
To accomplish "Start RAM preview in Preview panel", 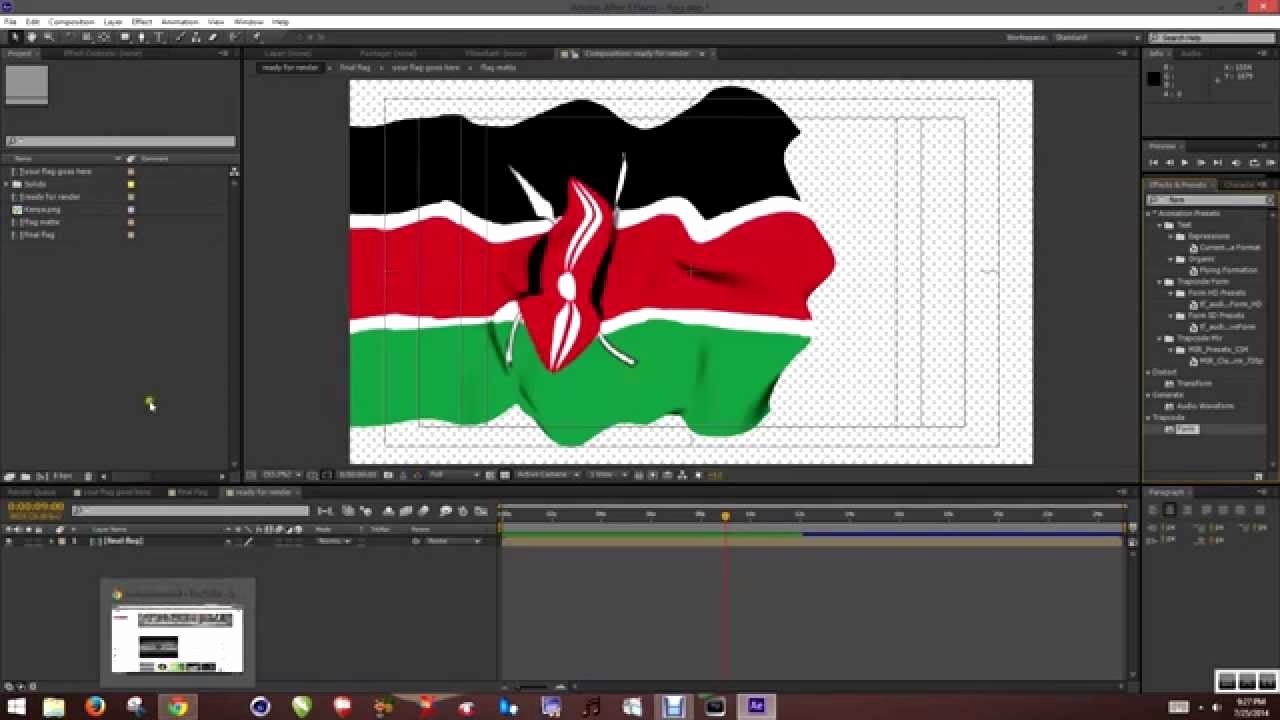I will pos(1271,162).
